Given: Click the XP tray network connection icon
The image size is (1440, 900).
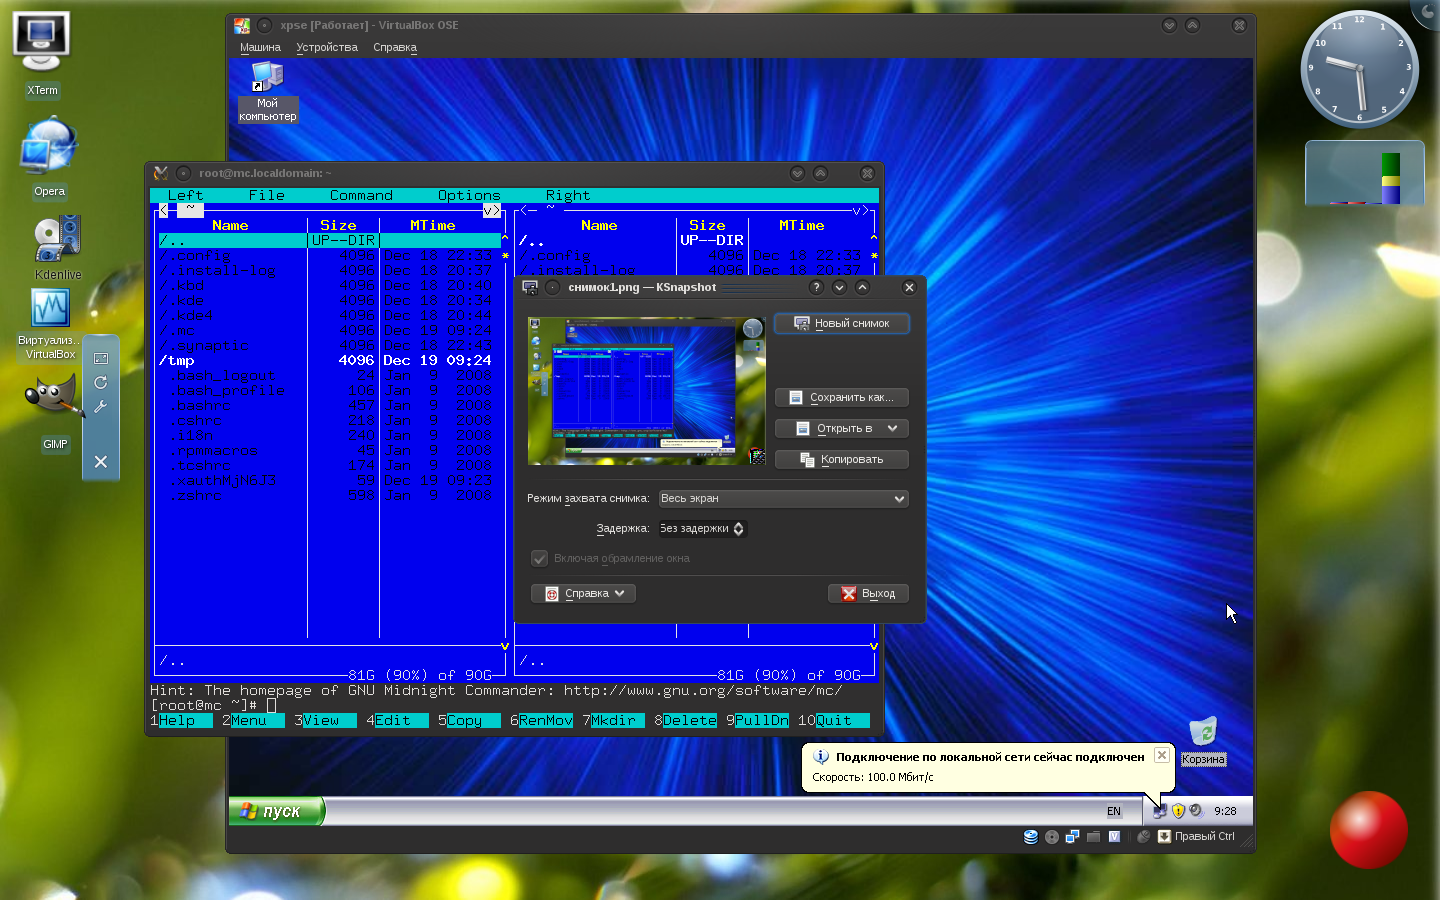Looking at the screenshot, I should 1160,811.
